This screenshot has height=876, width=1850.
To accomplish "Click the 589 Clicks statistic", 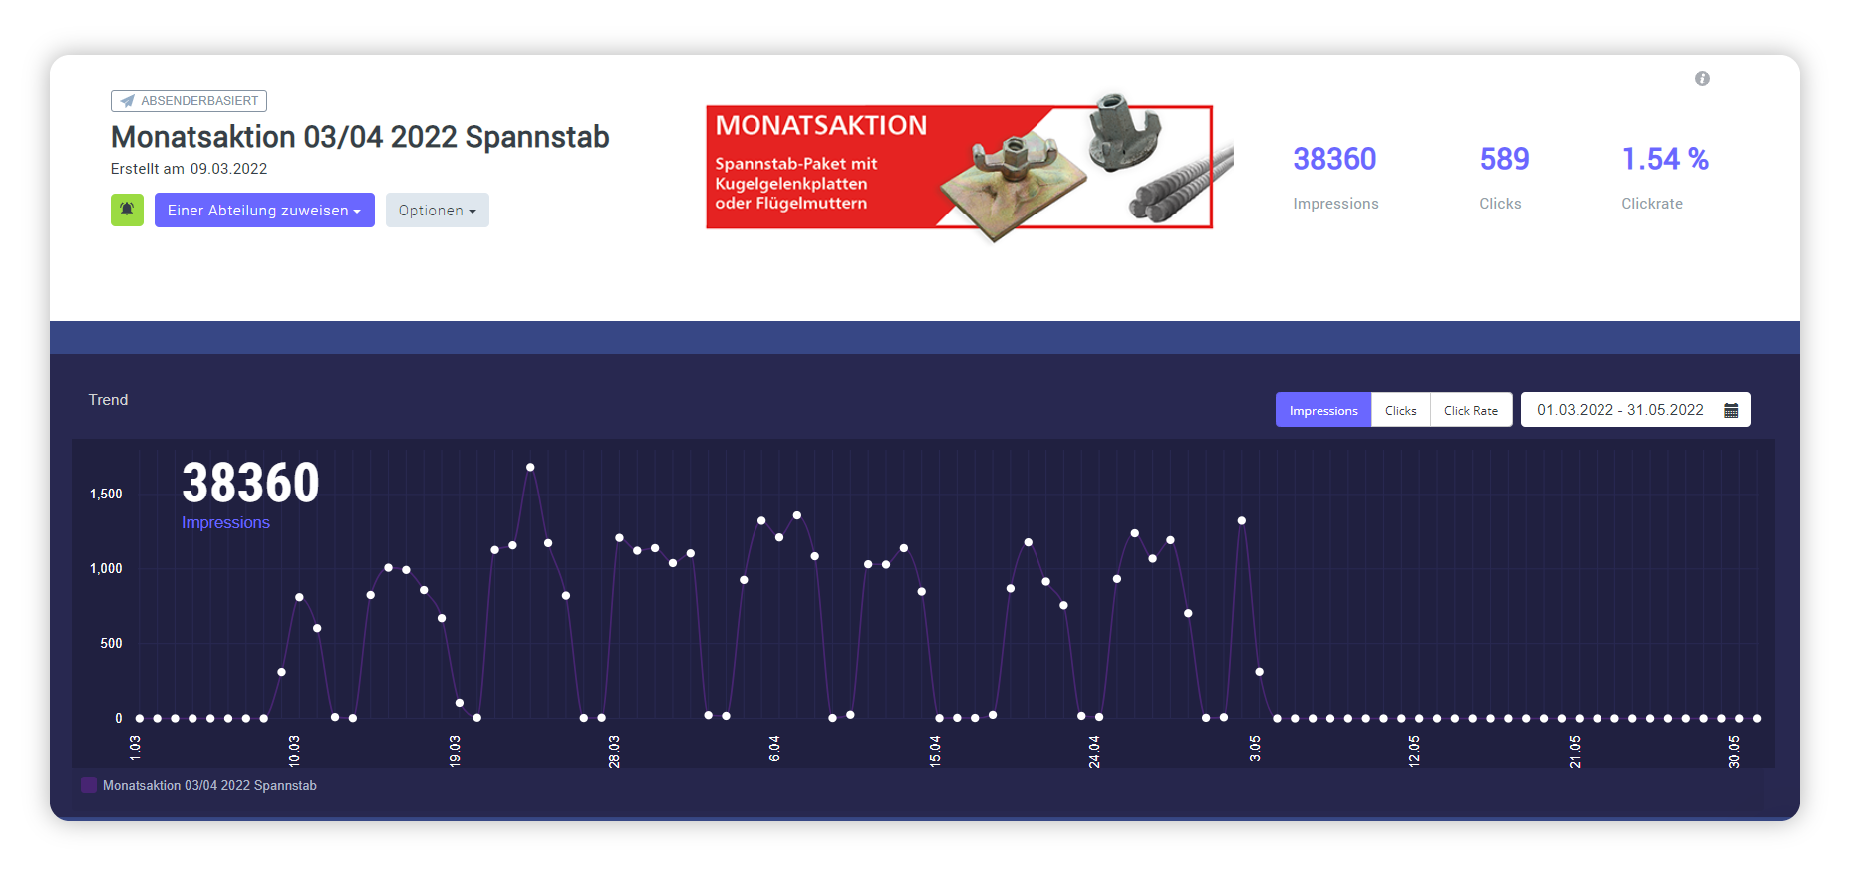I will click(x=1504, y=159).
